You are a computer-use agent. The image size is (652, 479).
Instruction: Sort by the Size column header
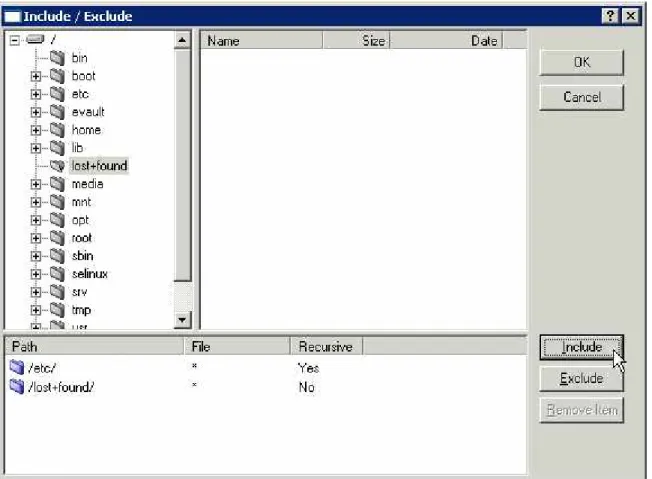(356, 41)
